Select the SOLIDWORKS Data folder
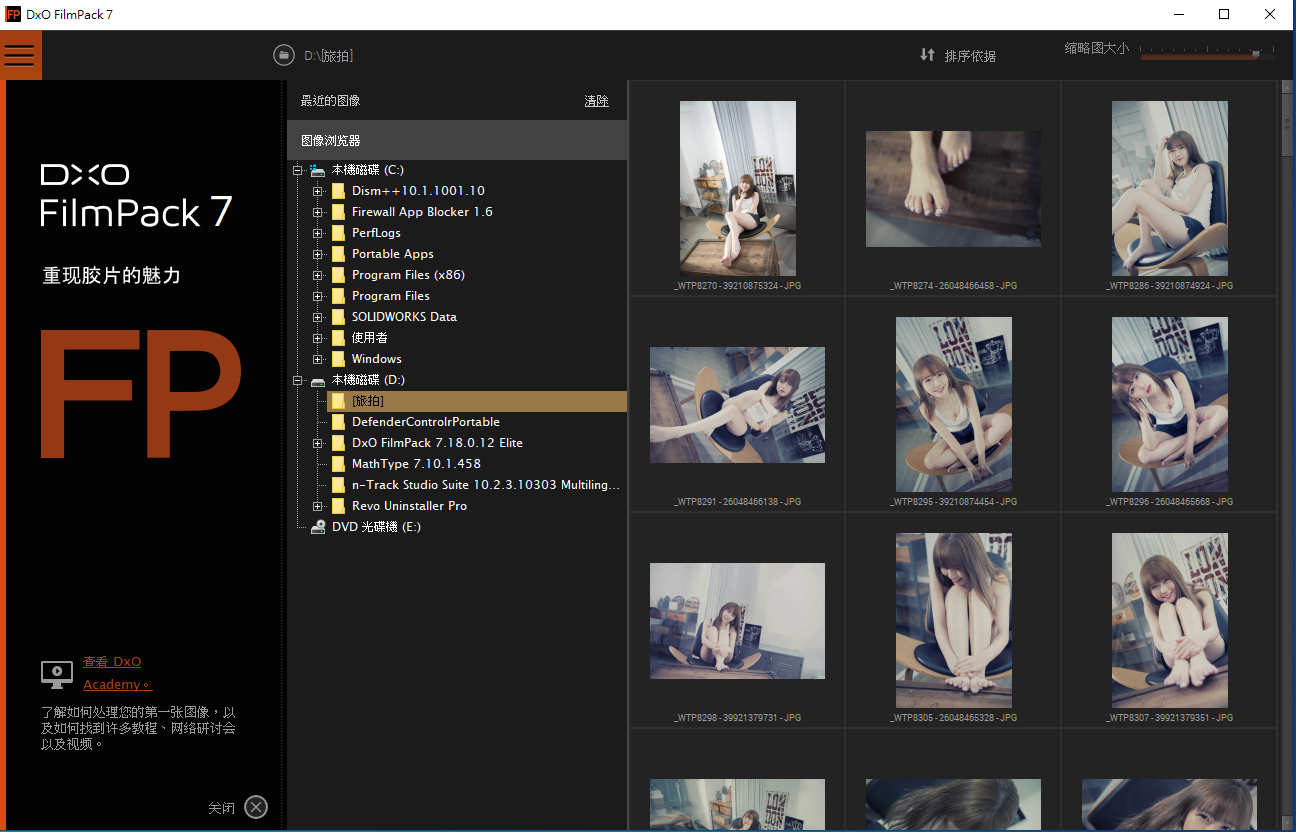The height and width of the screenshot is (832, 1296). [x=404, y=317]
